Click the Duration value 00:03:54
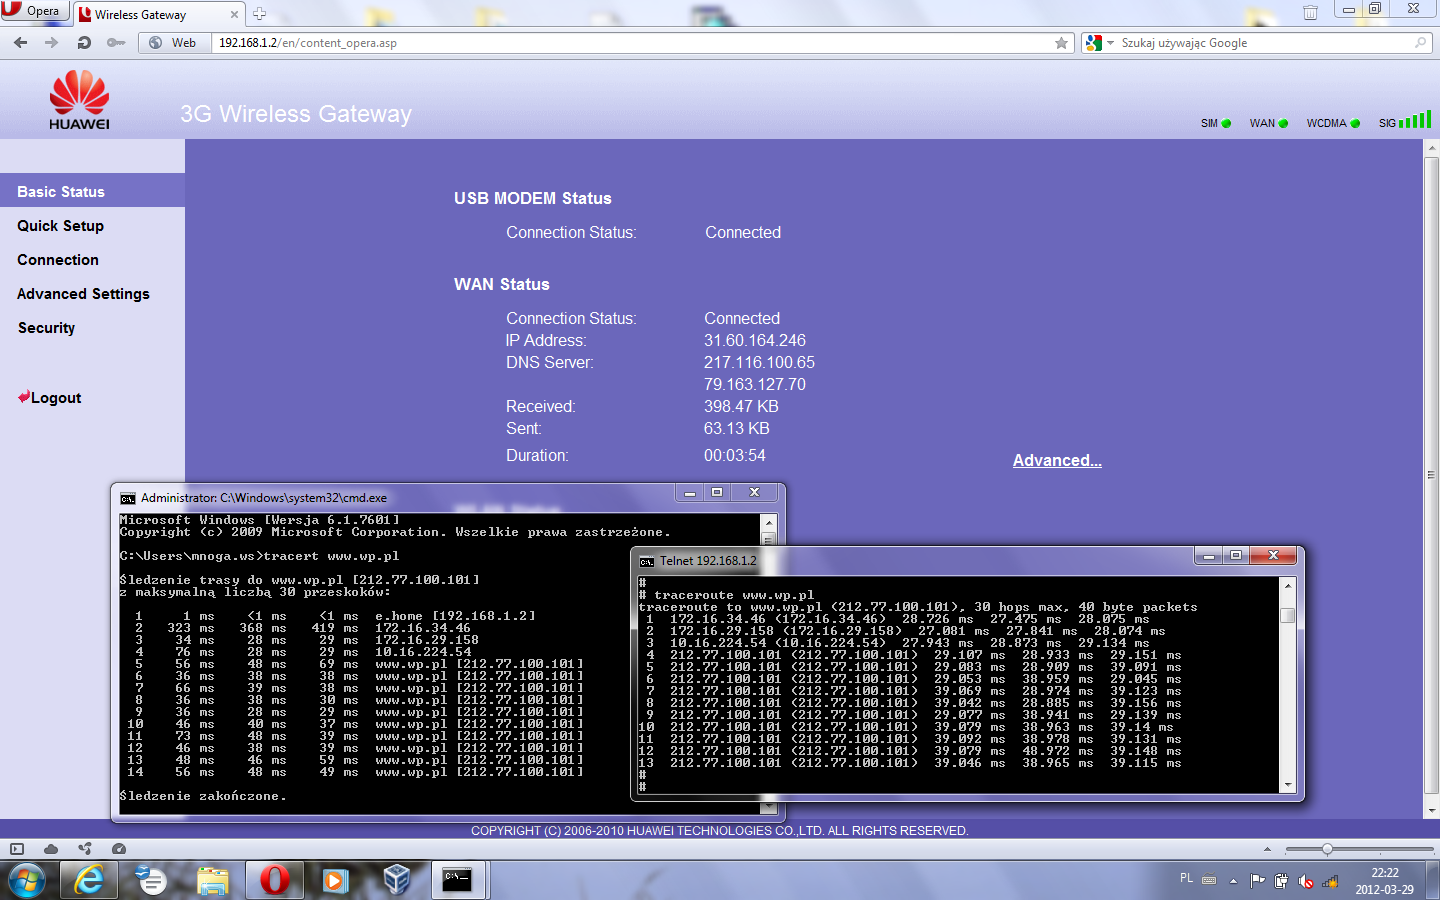Image resolution: width=1440 pixels, height=900 pixels. (735, 455)
